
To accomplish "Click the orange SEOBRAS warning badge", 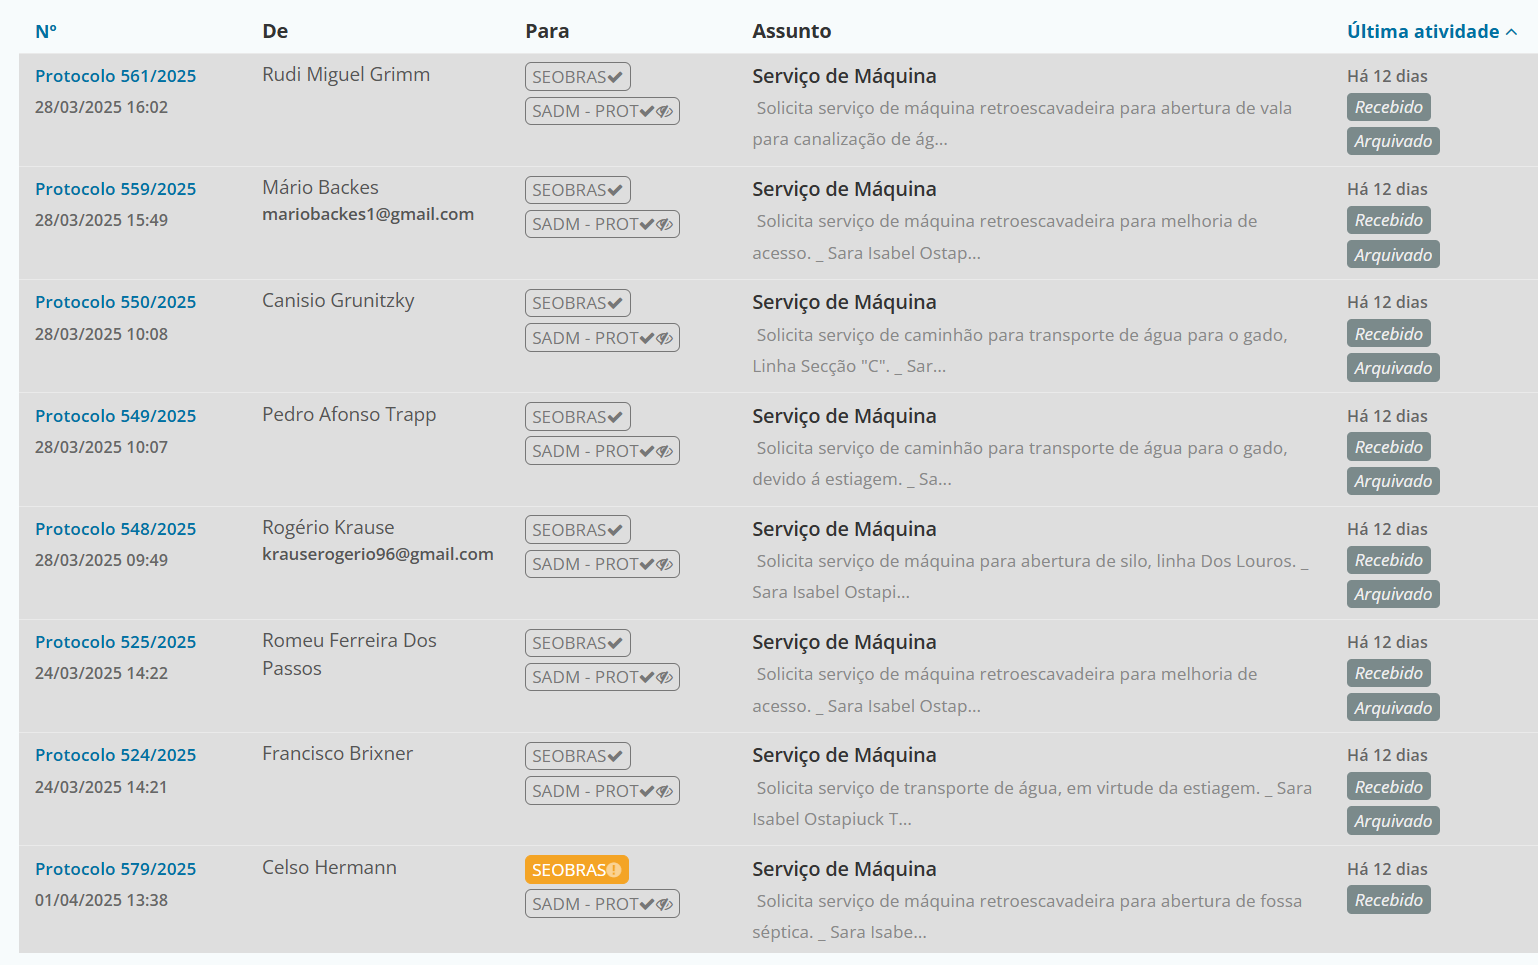I will [576, 870].
